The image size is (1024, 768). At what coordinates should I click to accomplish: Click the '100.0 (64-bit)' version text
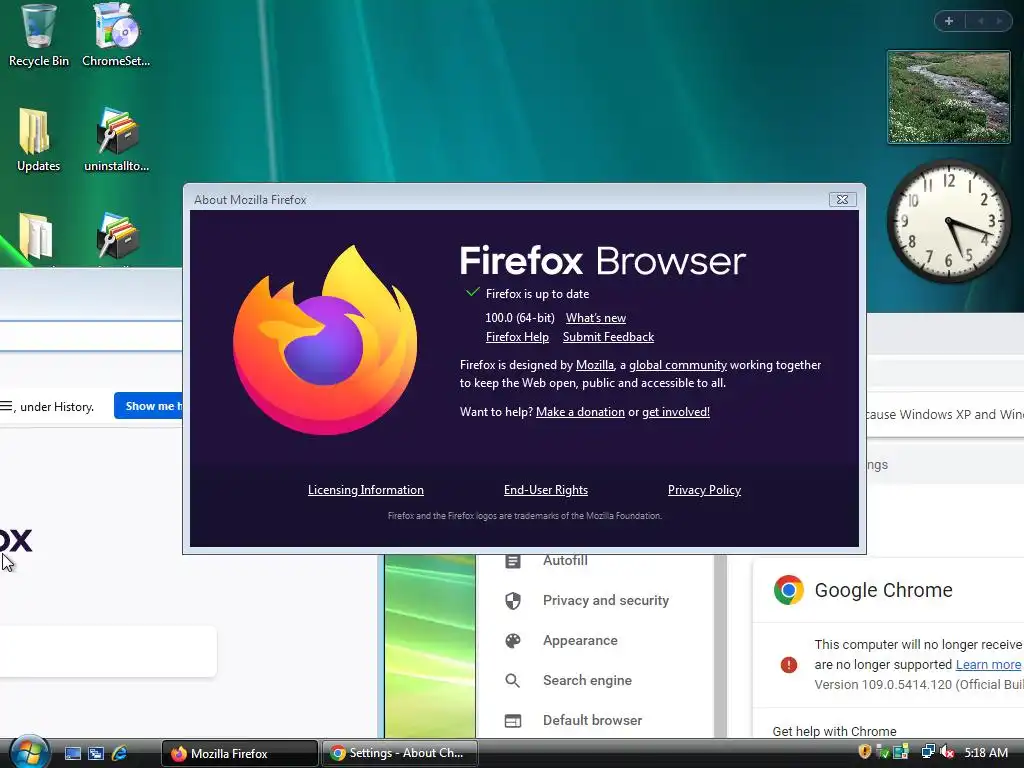click(x=520, y=318)
